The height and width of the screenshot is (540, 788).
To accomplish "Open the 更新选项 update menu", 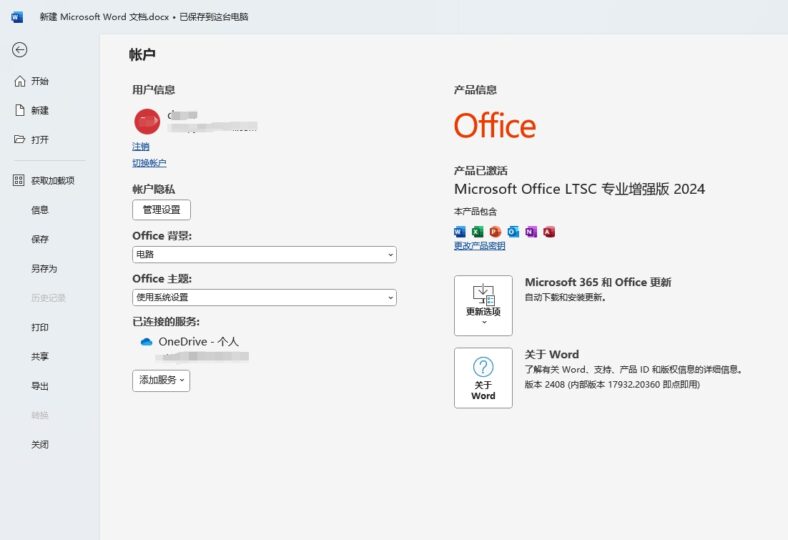I will click(483, 305).
